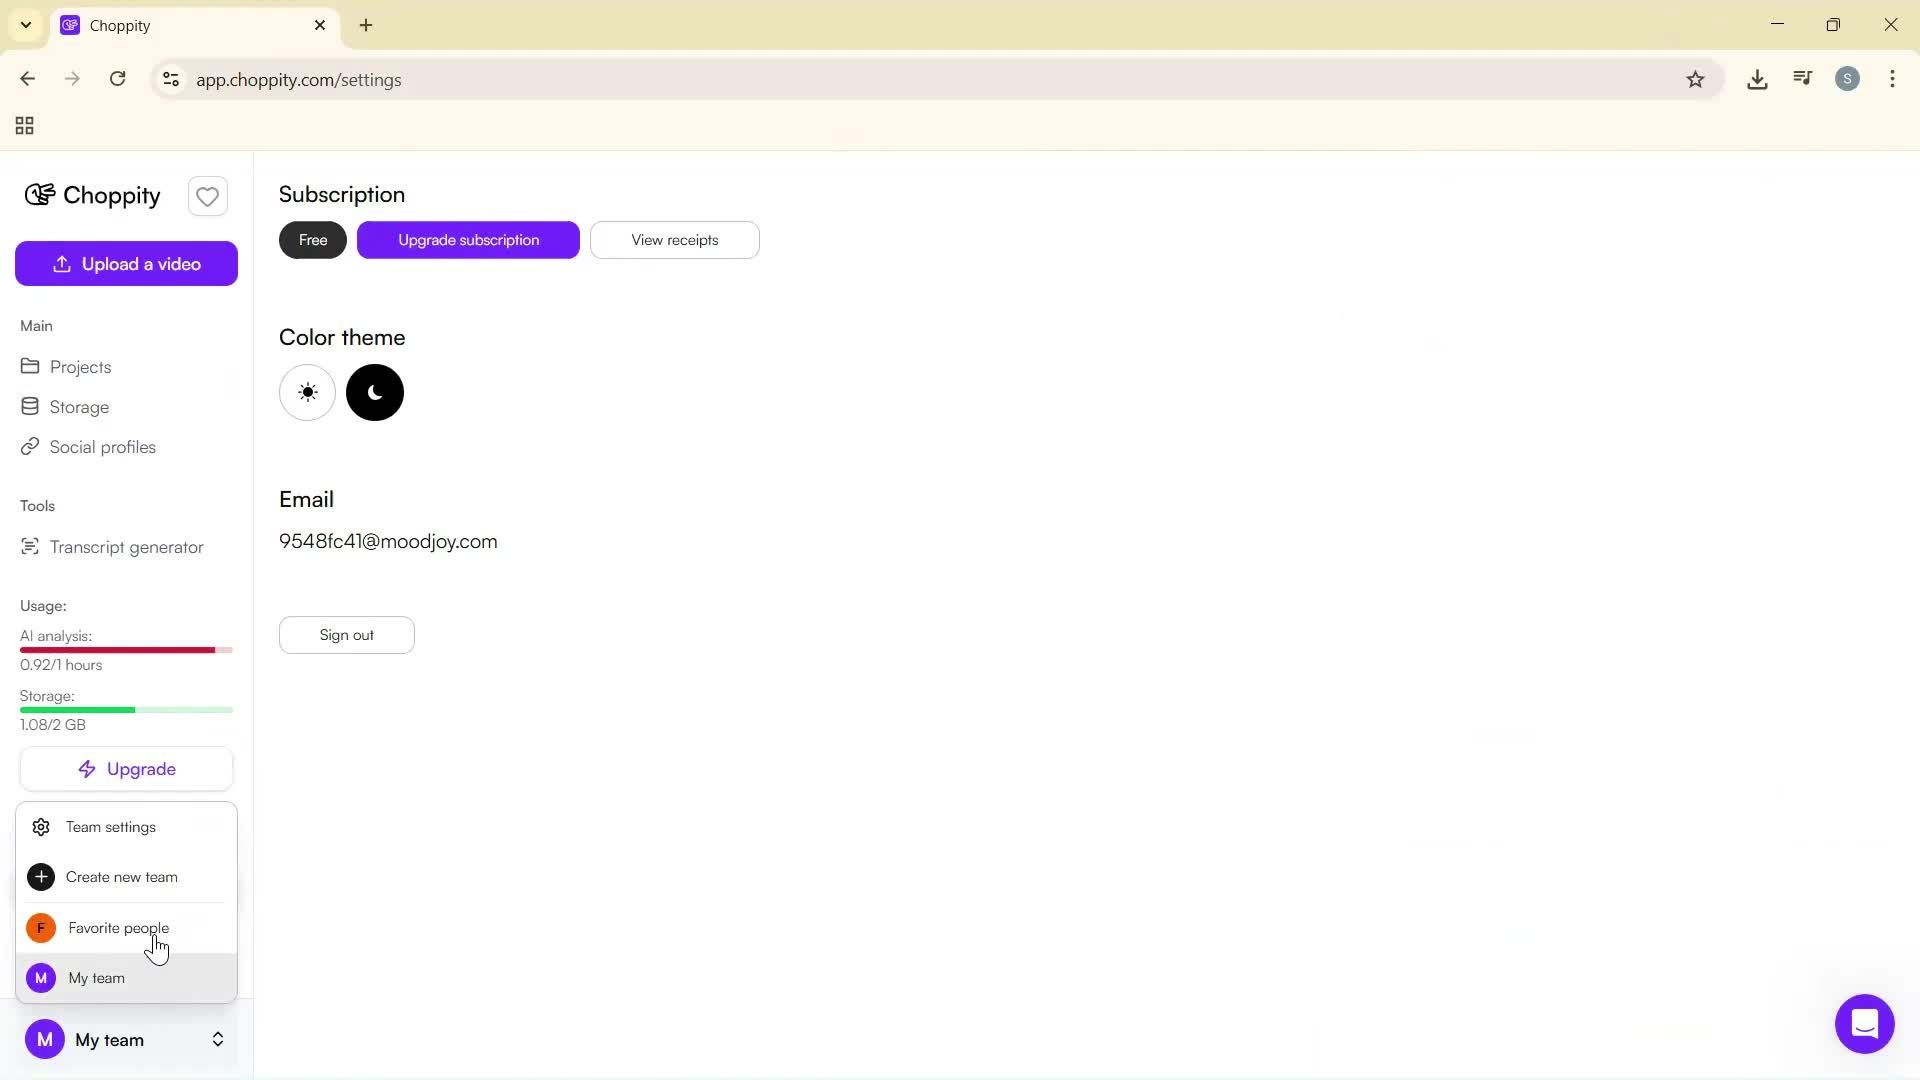Image resolution: width=1920 pixels, height=1080 pixels.
Task: Open the Transcript generator tool
Action: tap(125, 547)
